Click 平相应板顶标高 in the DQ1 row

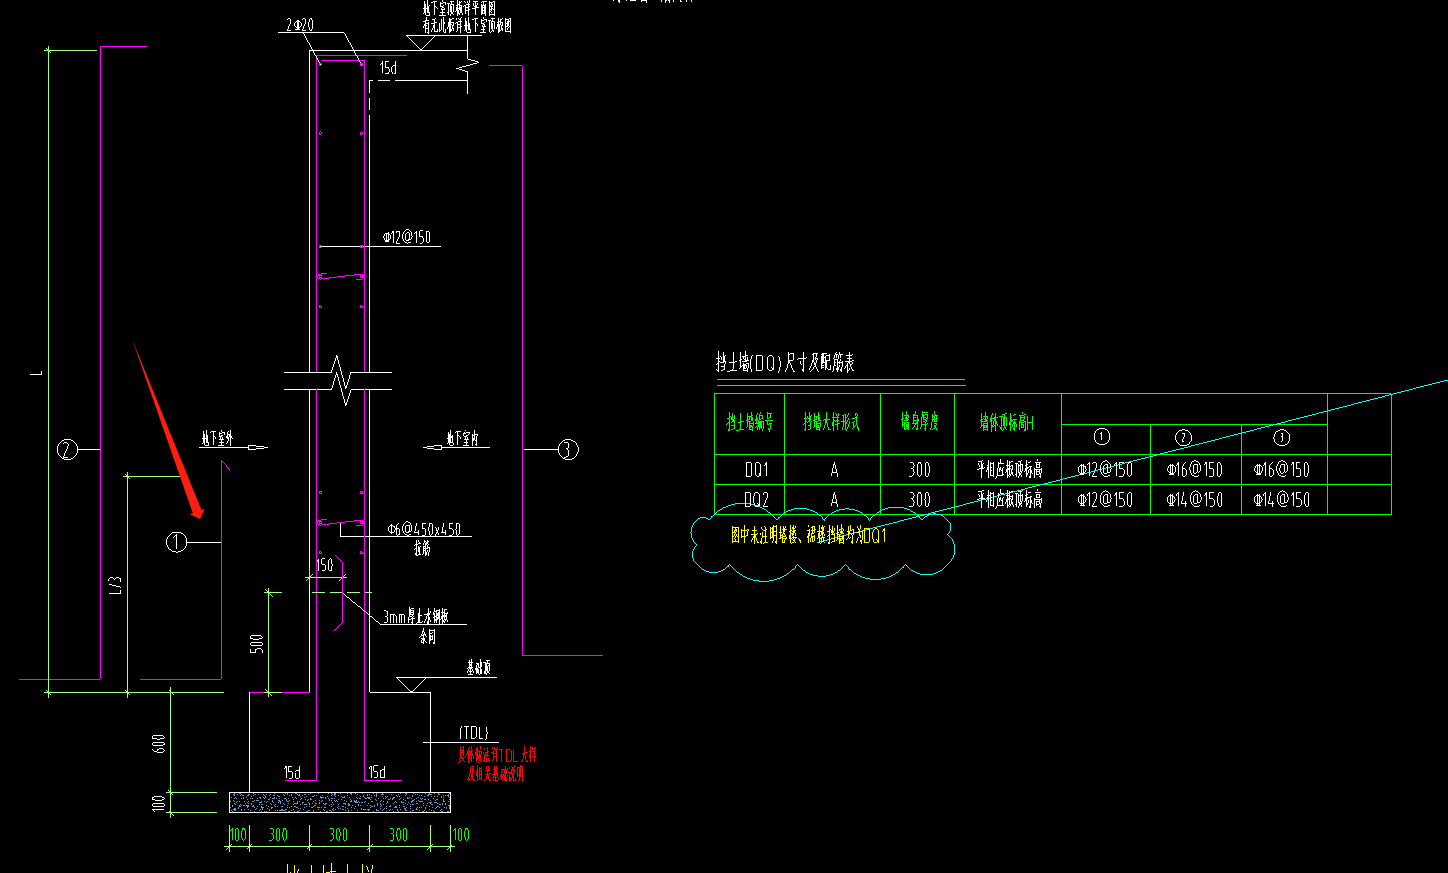point(1009,470)
